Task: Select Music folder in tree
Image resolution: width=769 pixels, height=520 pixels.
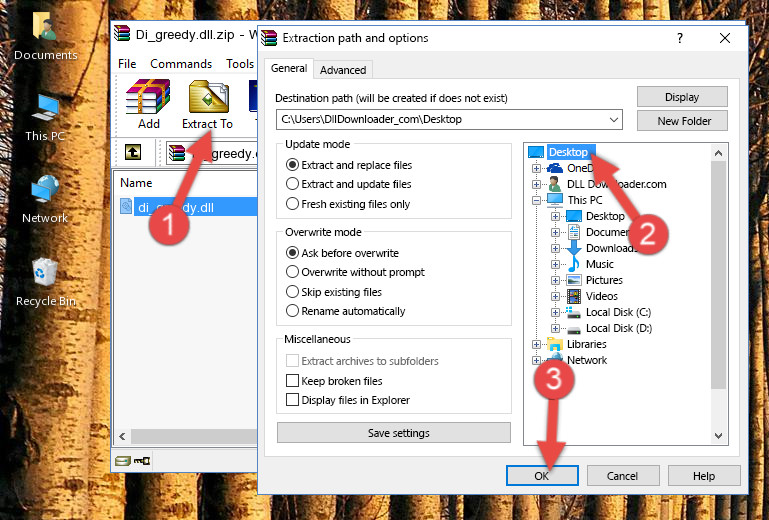Action: tap(599, 264)
